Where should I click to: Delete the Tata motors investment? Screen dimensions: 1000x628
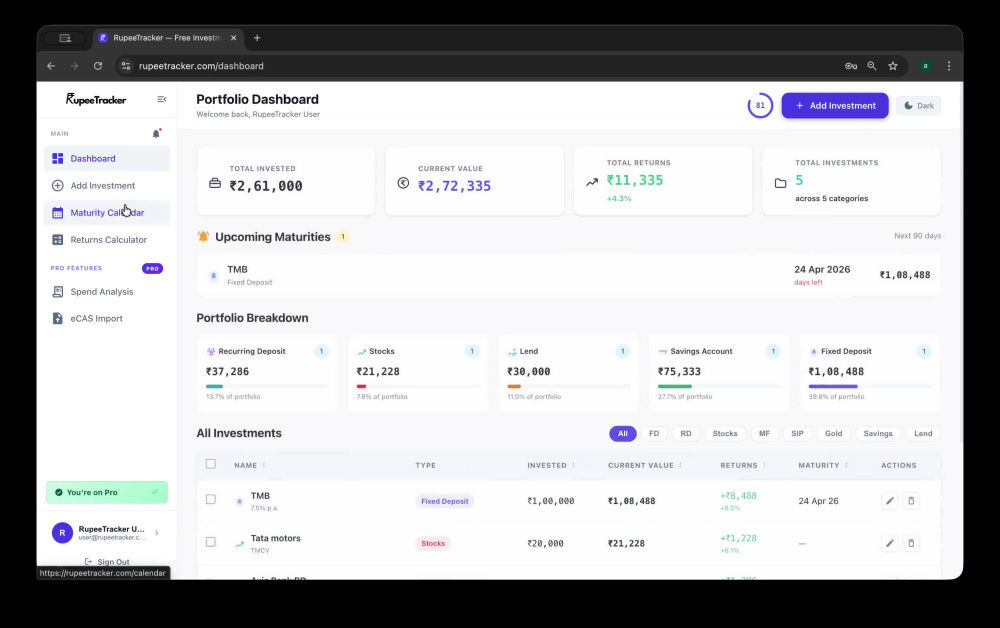[x=911, y=543]
